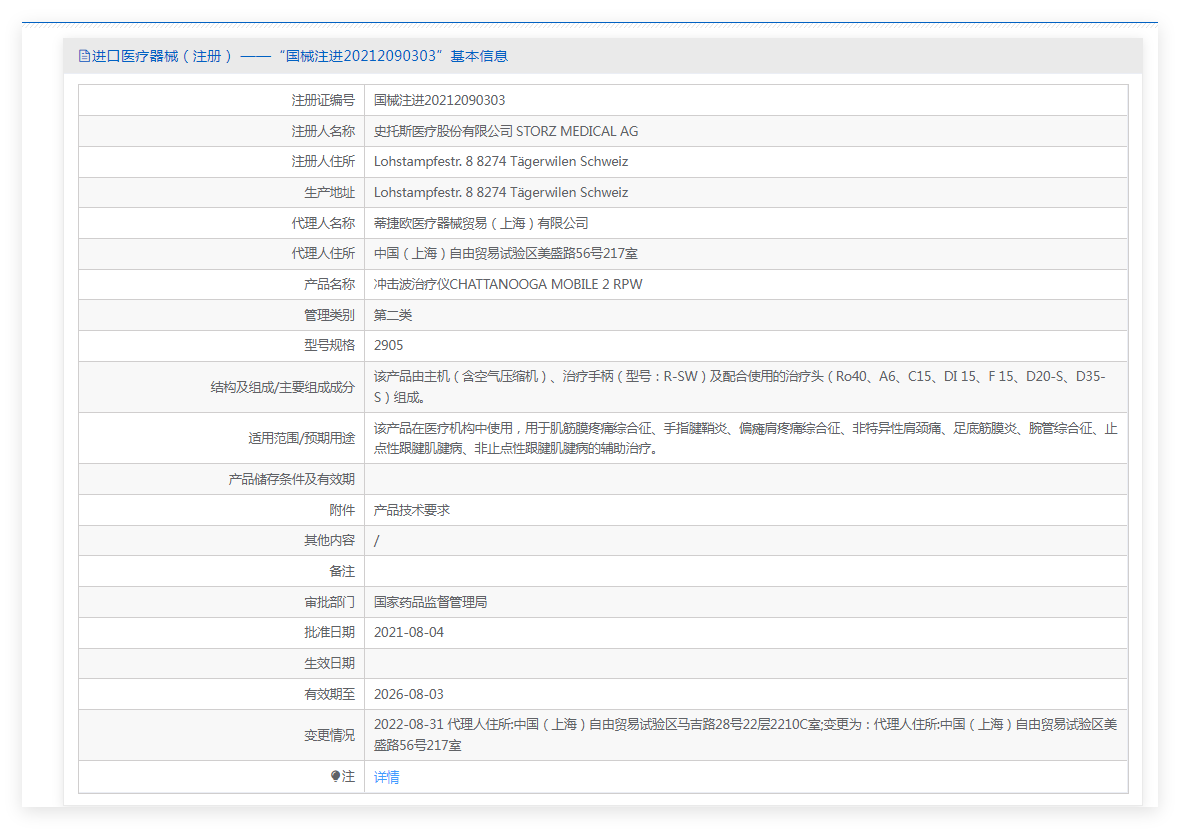This screenshot has height=829, width=1180.
Task: Click the 注册证编号 row label
Action: pyautogui.click(x=323, y=100)
